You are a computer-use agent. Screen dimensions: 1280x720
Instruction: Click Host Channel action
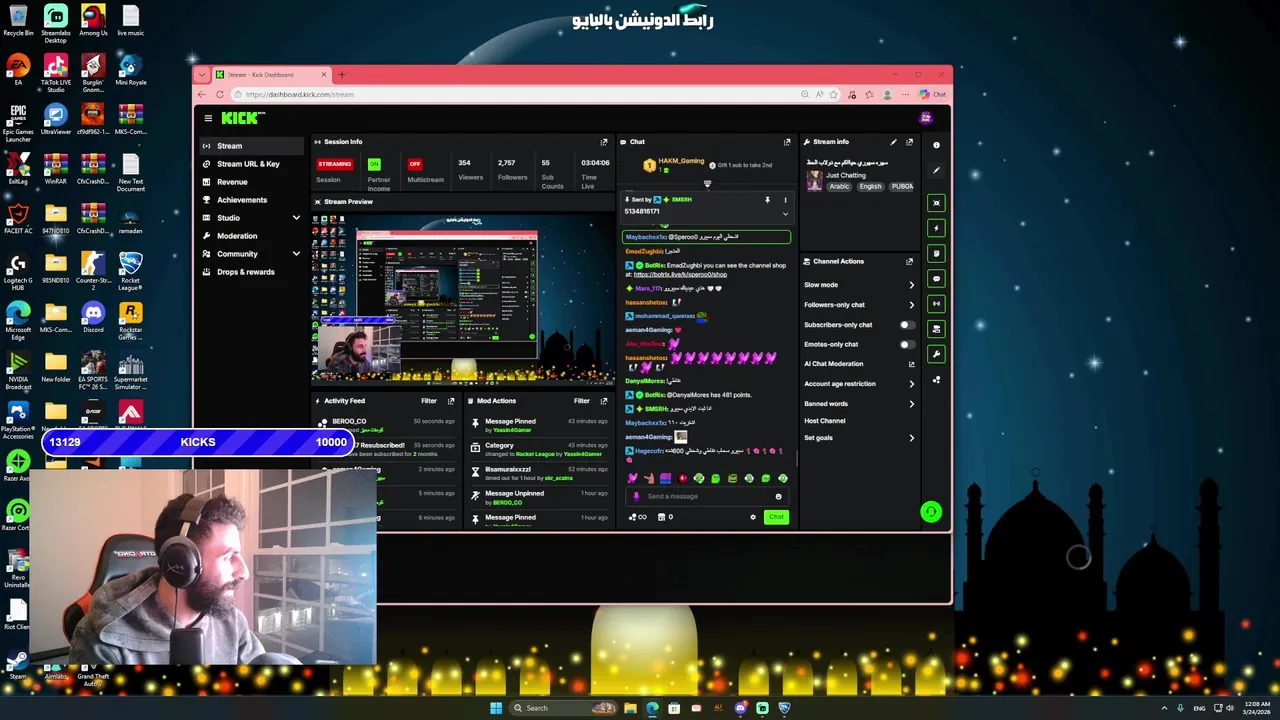pyautogui.click(x=825, y=421)
